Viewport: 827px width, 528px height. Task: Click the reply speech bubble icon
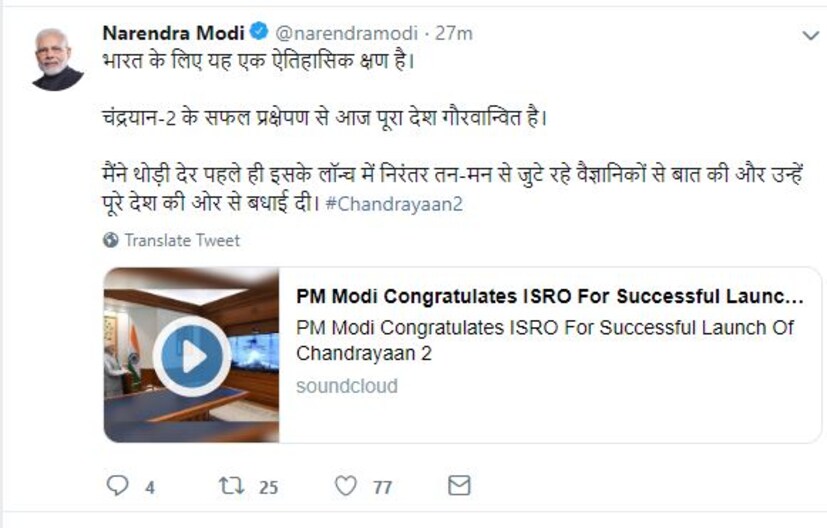point(117,486)
